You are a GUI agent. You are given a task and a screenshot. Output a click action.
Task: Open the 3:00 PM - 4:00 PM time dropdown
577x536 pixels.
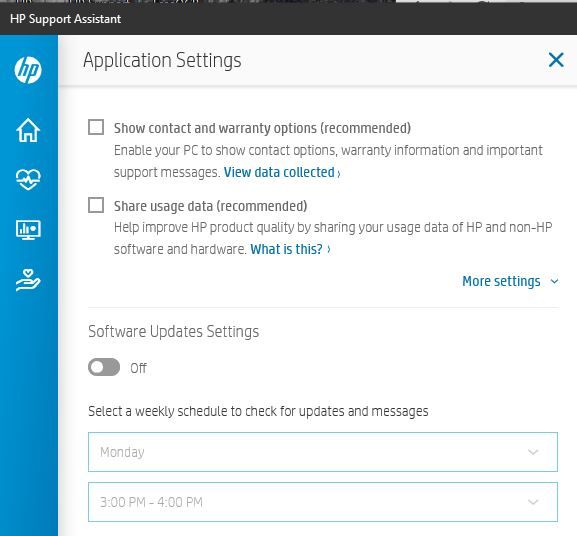[x=323, y=502]
